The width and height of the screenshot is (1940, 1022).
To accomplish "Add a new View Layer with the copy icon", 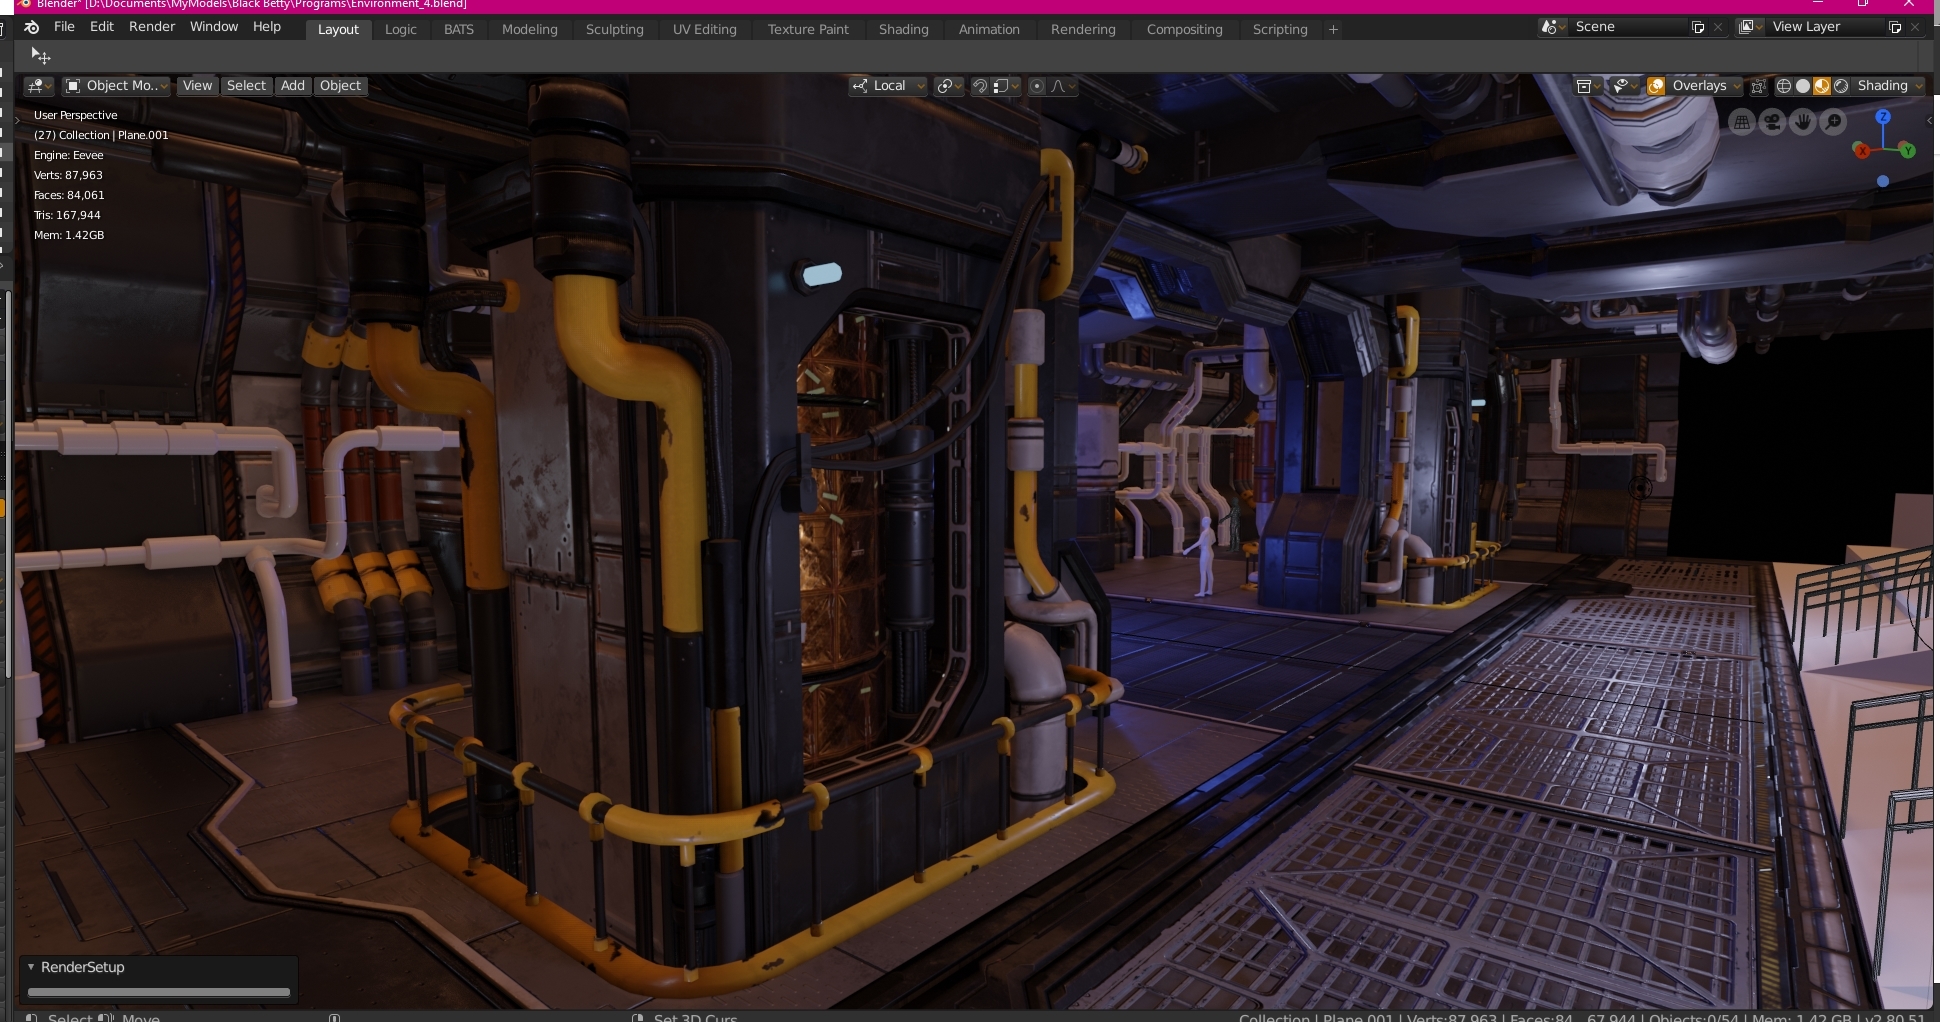I will click(x=1895, y=27).
